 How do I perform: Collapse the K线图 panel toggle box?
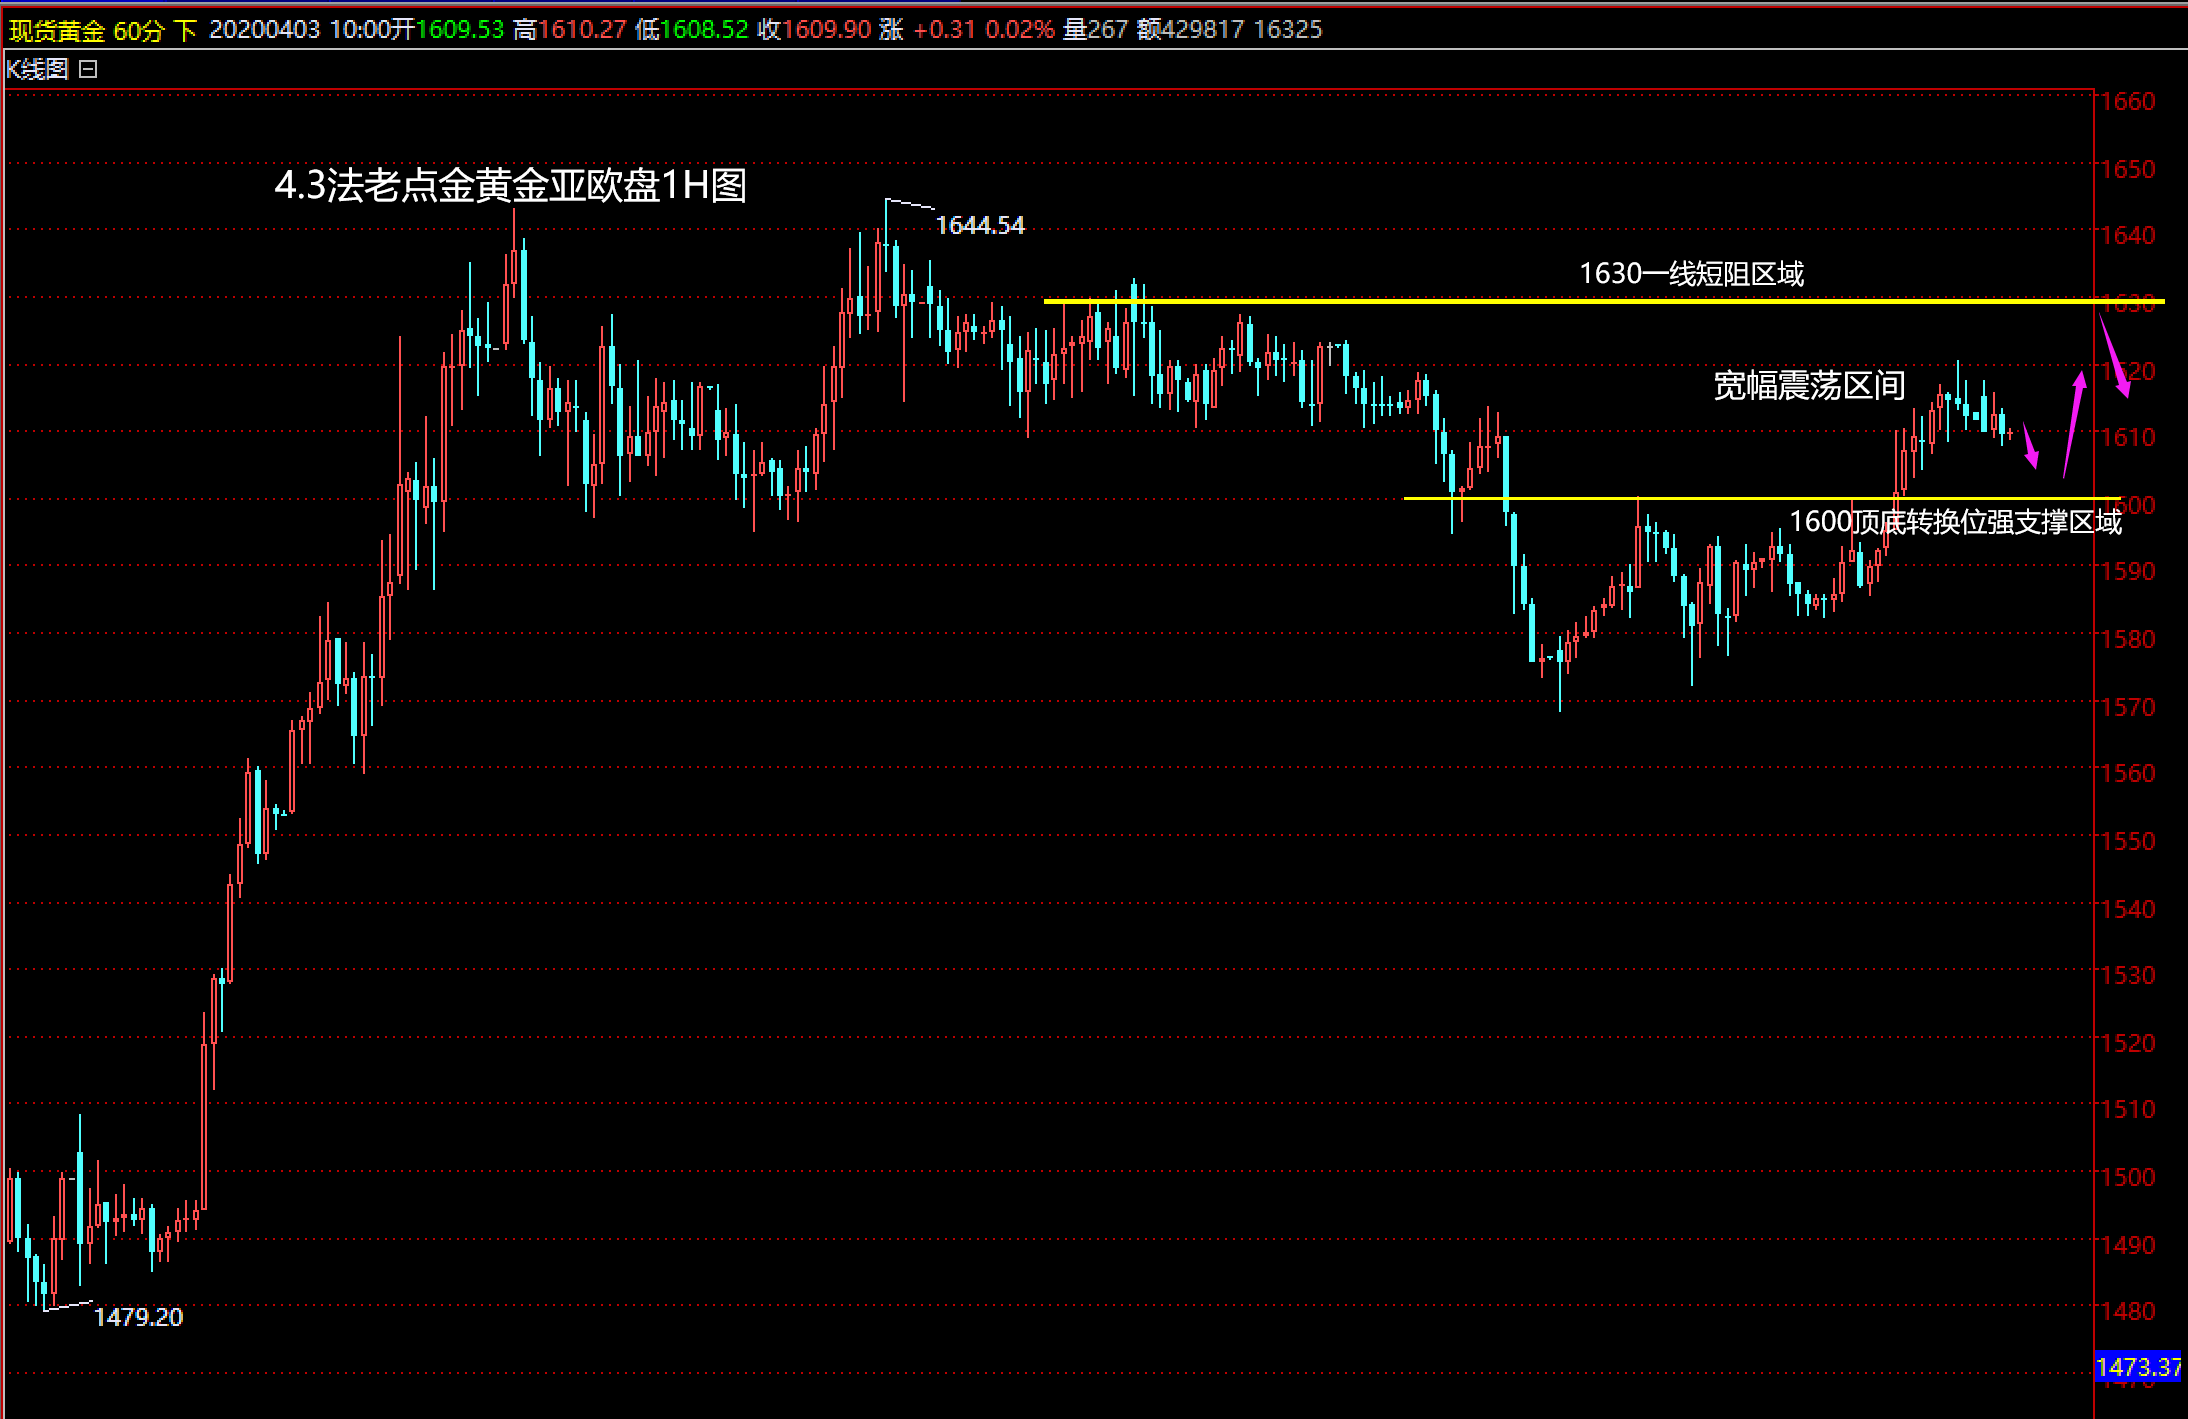point(88,69)
